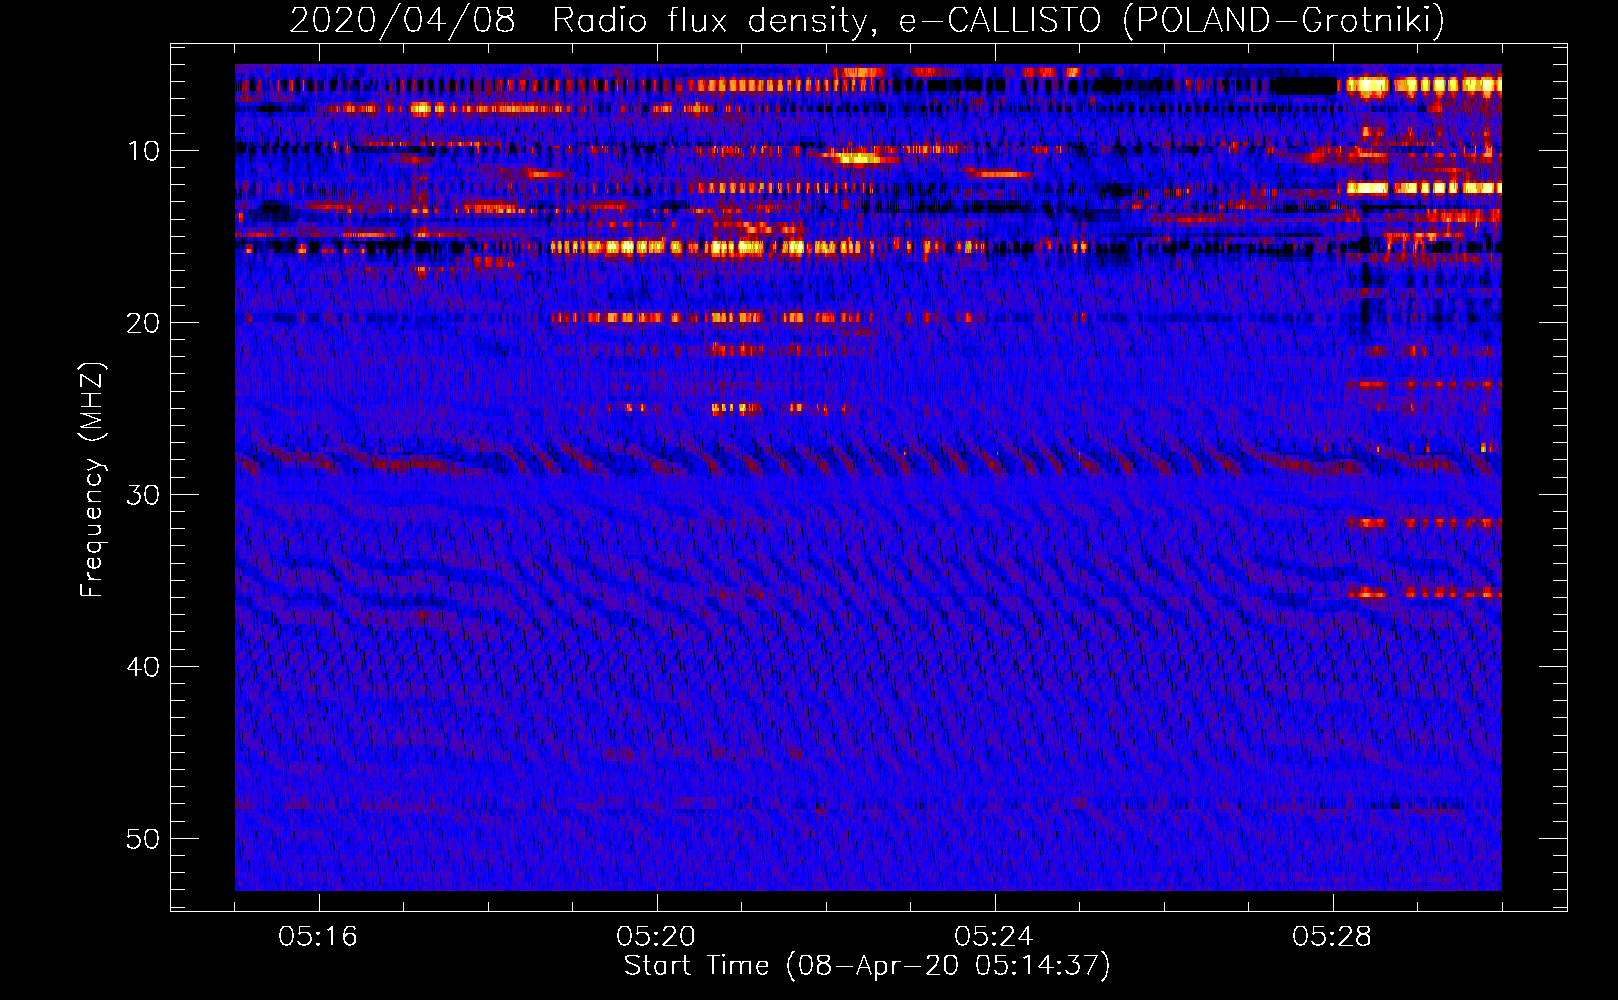The height and width of the screenshot is (1000, 1618).
Task: Click the 50 frequency tick label
Action: click(x=144, y=839)
